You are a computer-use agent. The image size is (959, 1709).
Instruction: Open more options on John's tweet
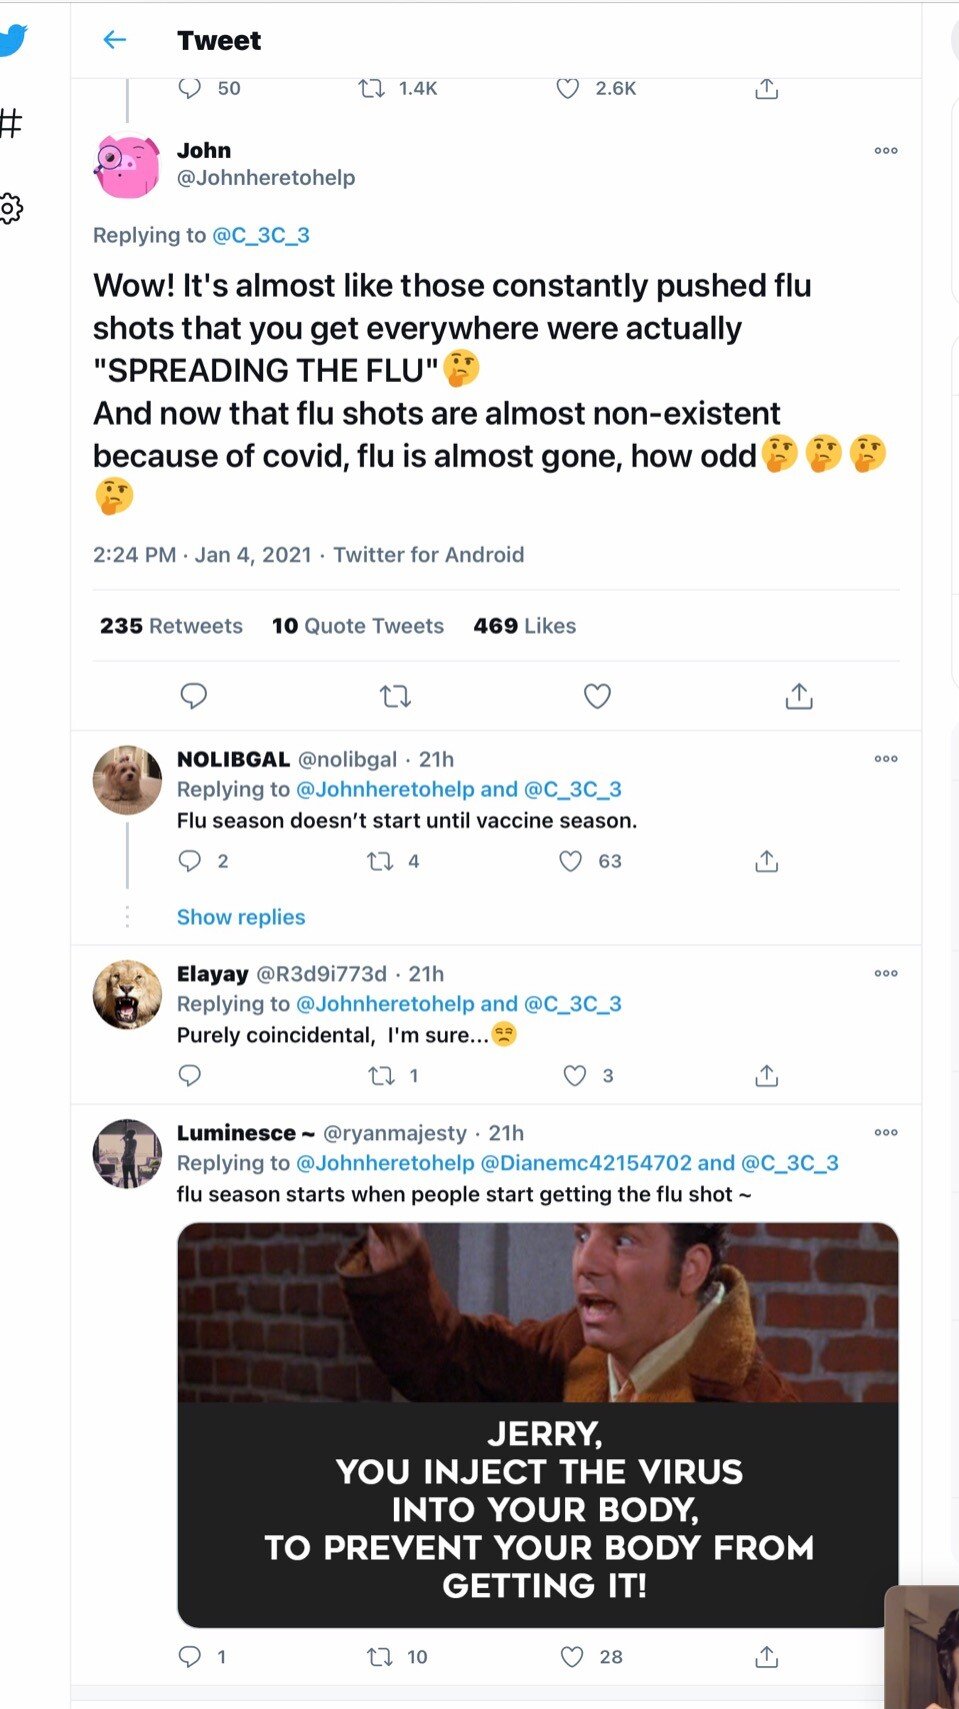(x=885, y=151)
